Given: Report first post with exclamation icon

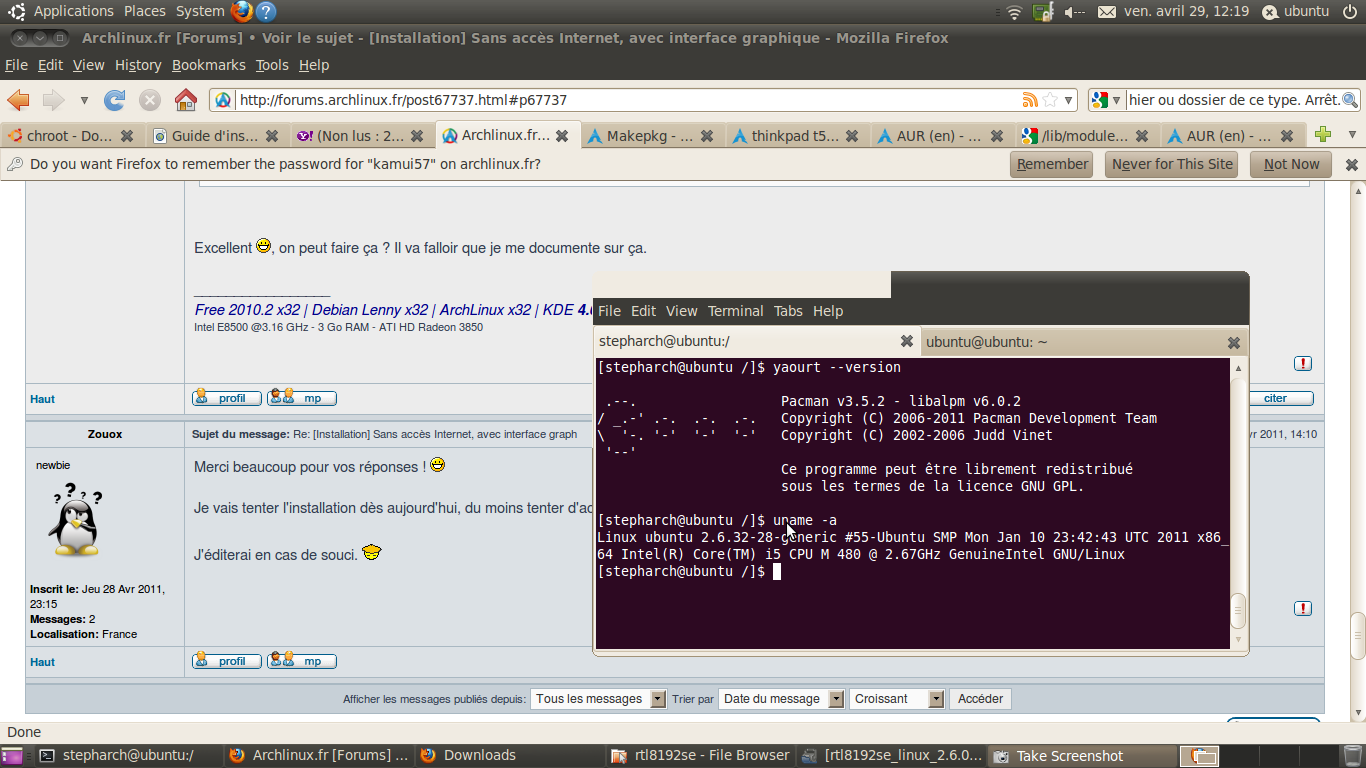Looking at the screenshot, I should pos(1303,363).
